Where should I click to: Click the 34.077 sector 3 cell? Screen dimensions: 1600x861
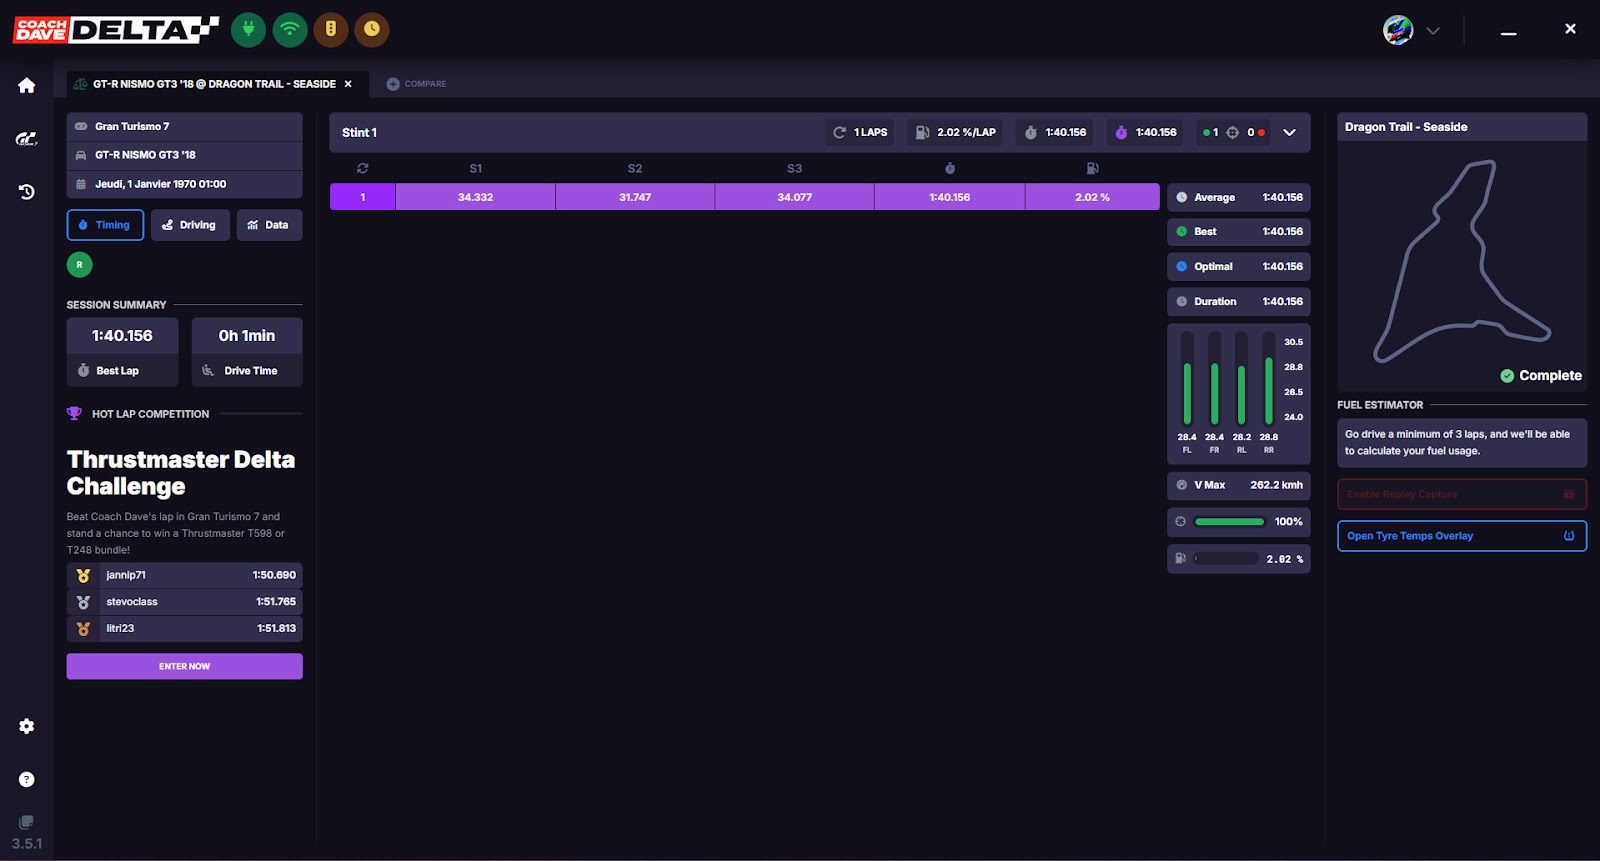(795, 197)
